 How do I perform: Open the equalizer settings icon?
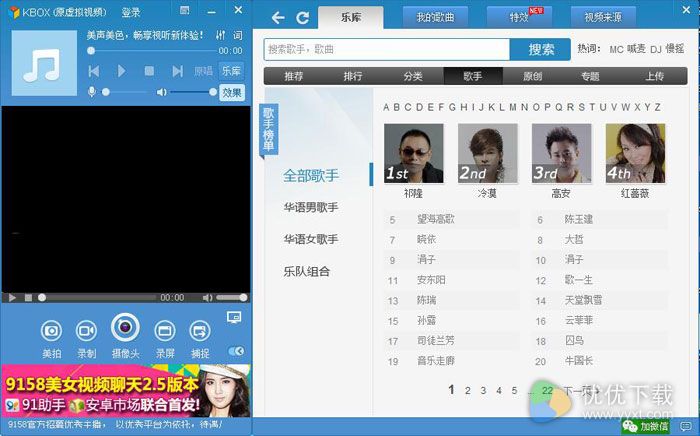pyautogui.click(x=220, y=35)
